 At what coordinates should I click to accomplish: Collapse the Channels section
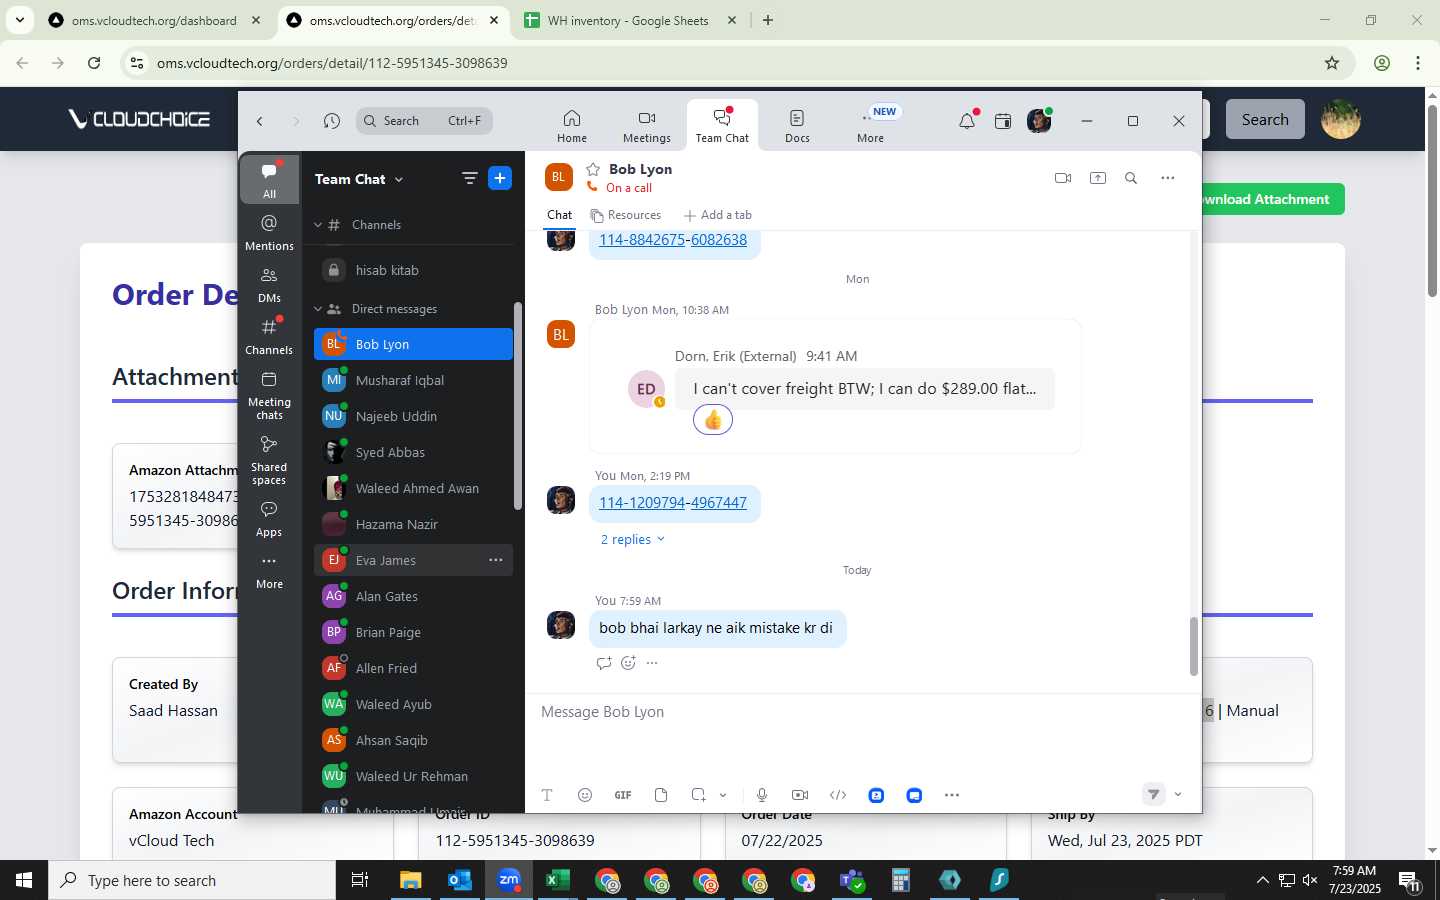pyautogui.click(x=318, y=225)
